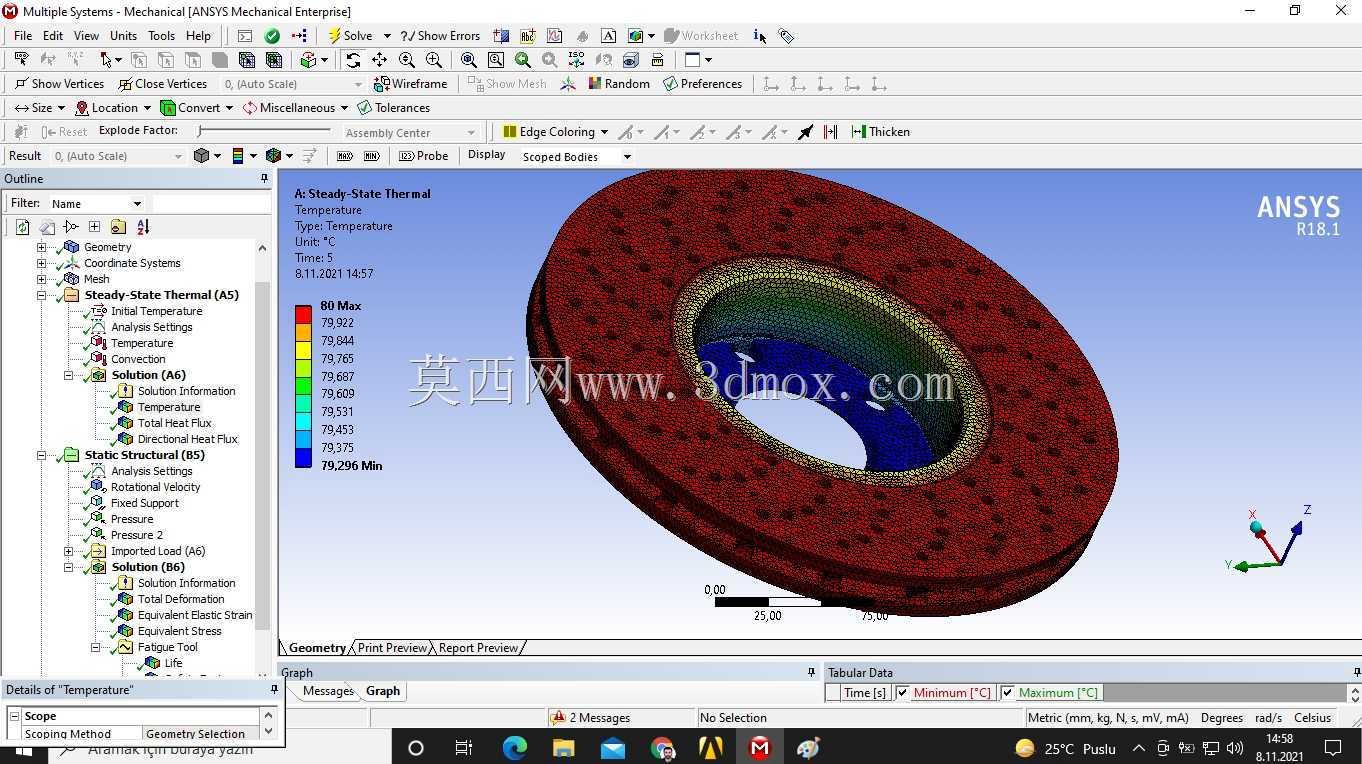The image size is (1362, 764).
Task: Apply Random colors to the model
Action: tap(619, 84)
